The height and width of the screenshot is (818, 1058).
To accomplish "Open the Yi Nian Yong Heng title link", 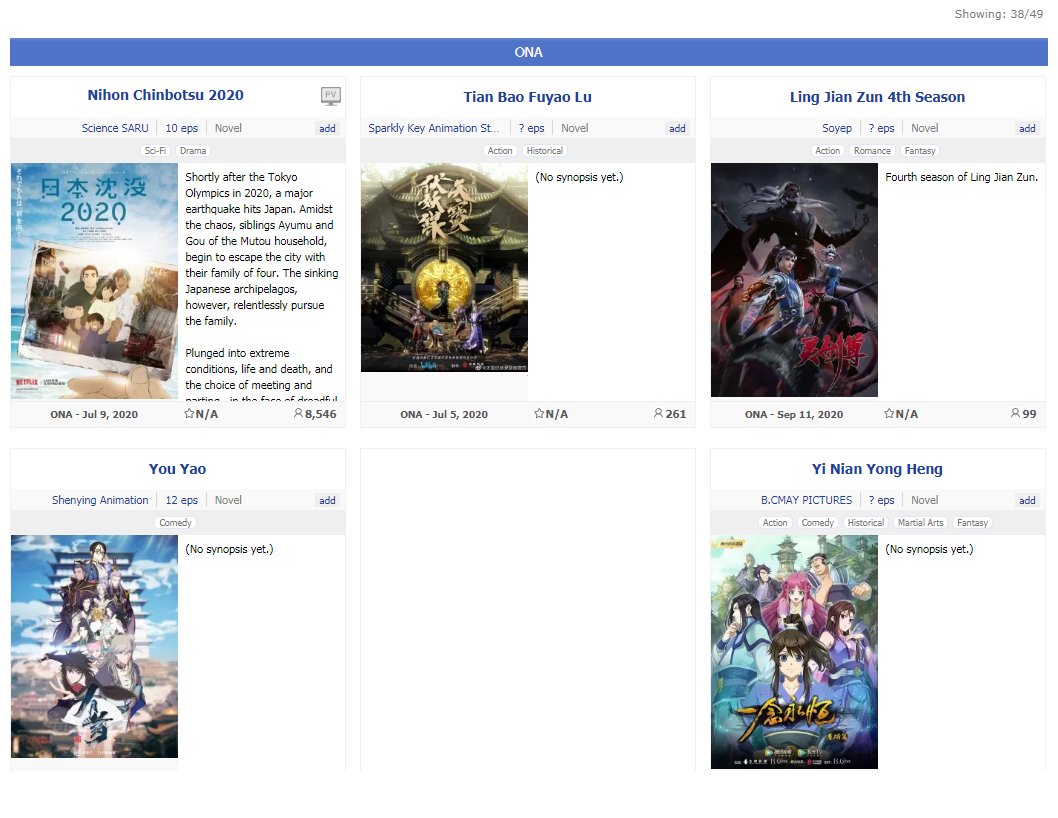I will coord(877,469).
